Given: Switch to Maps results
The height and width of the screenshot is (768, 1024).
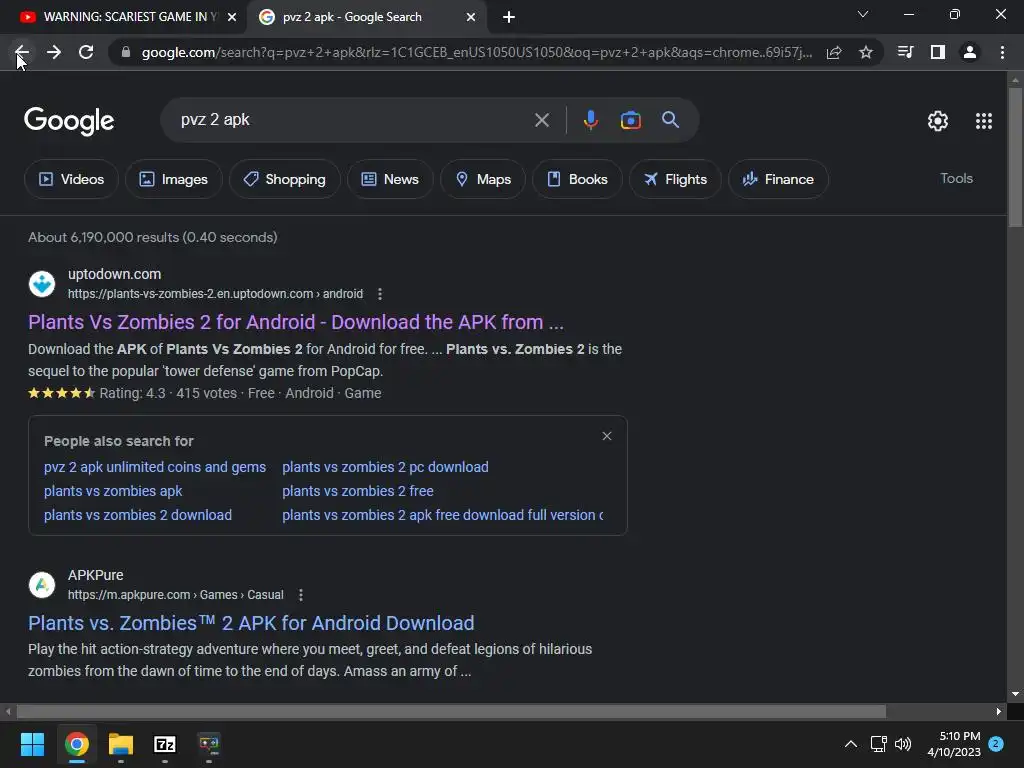Looking at the screenshot, I should click(x=483, y=179).
